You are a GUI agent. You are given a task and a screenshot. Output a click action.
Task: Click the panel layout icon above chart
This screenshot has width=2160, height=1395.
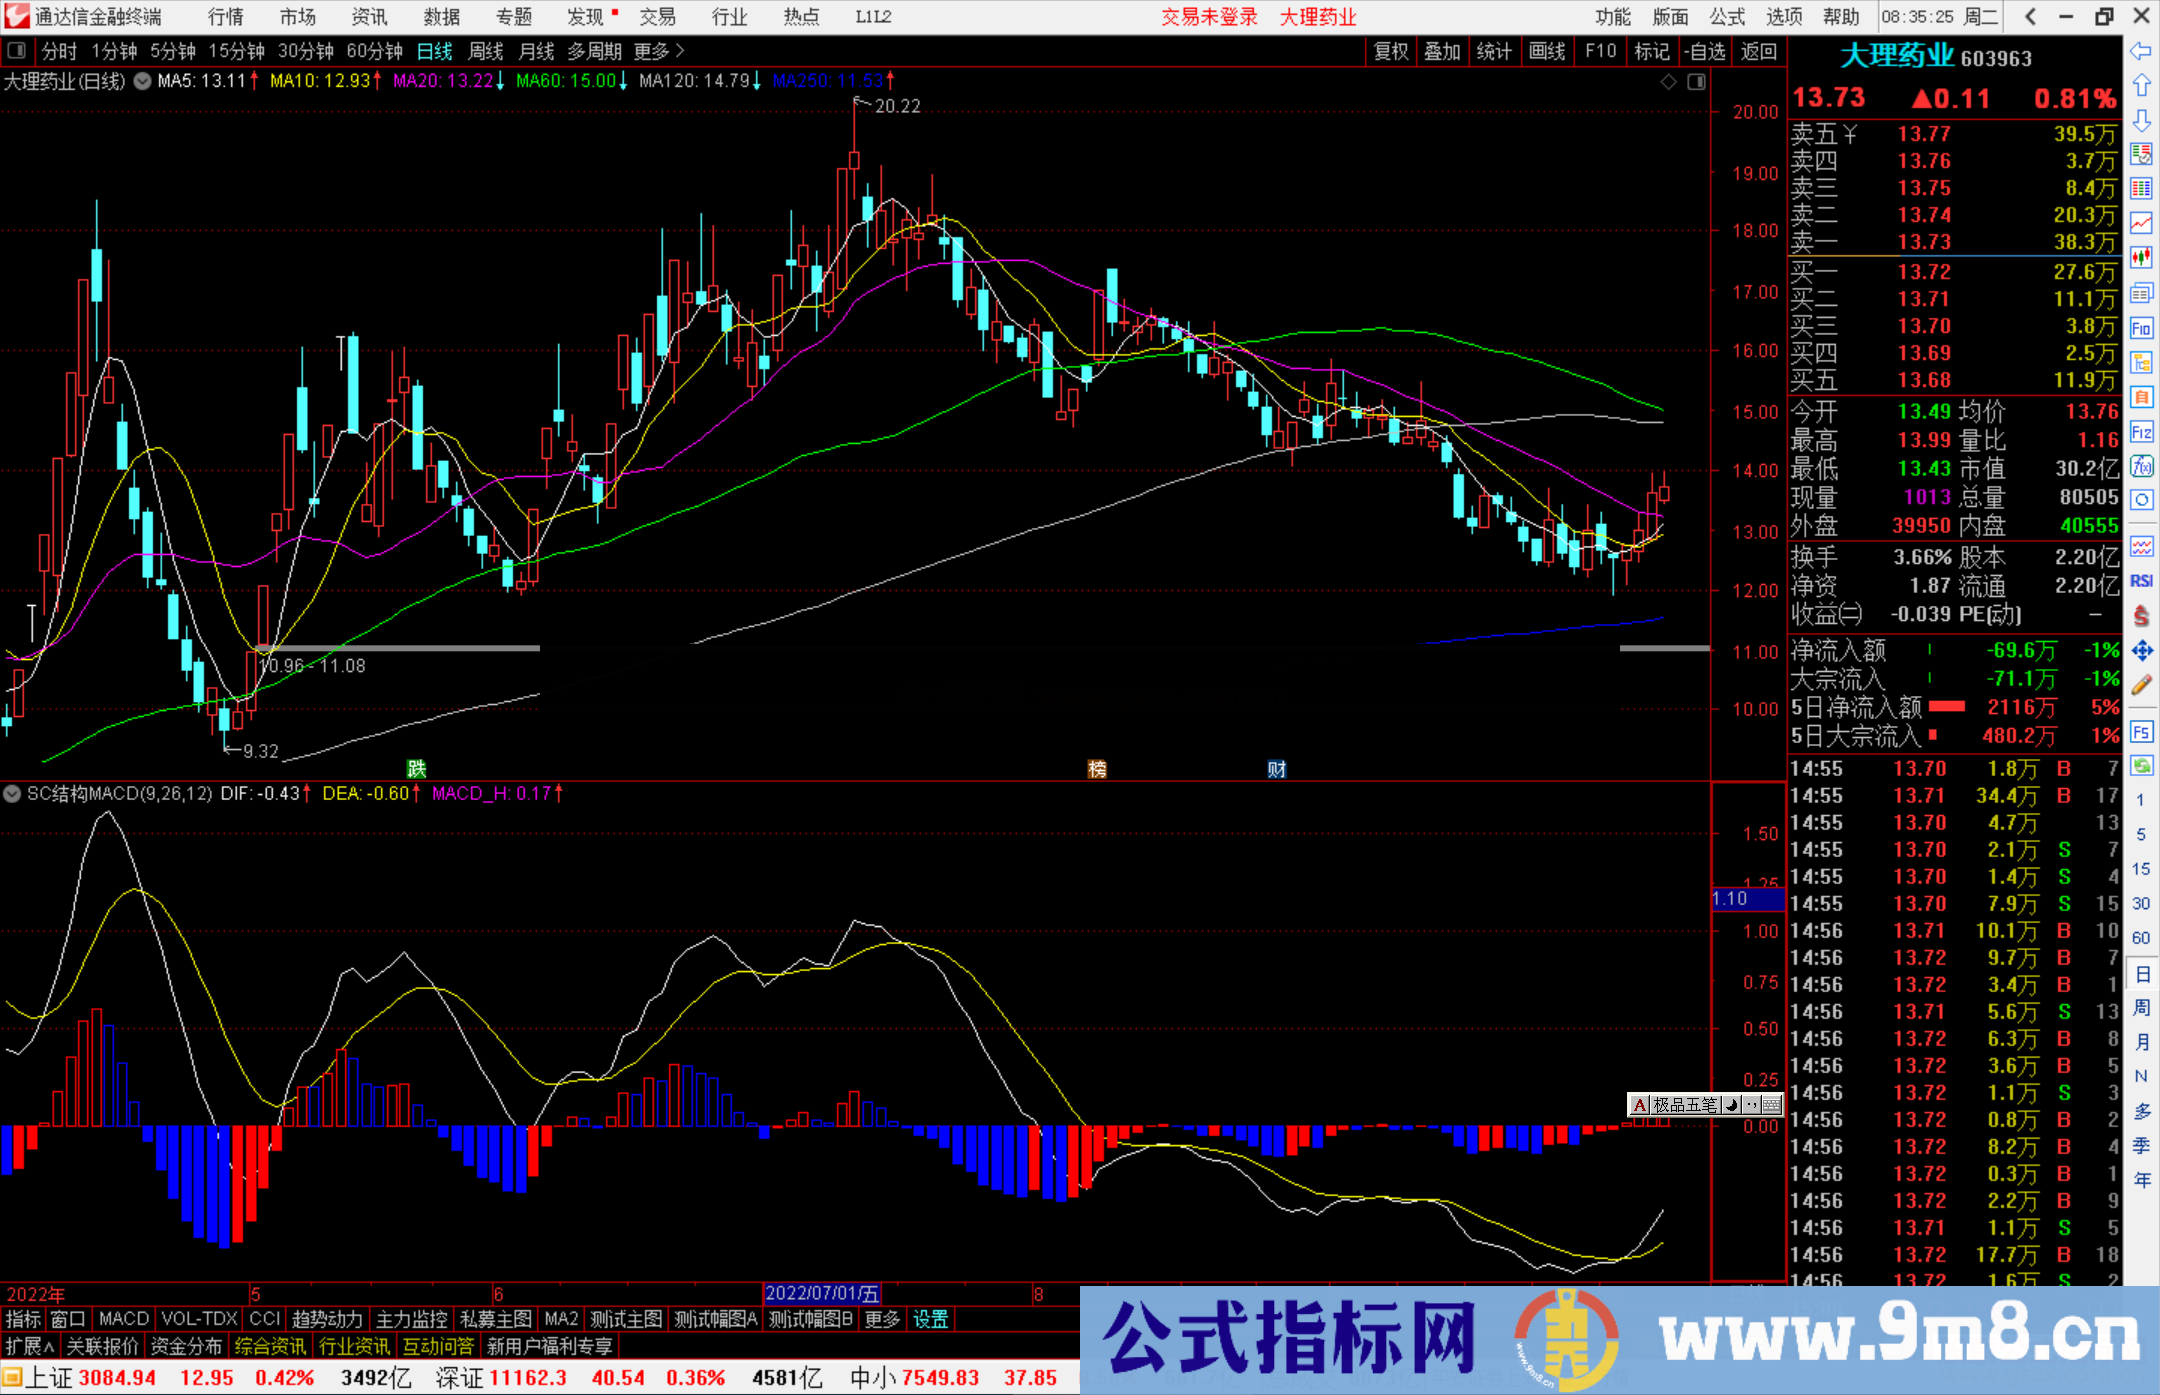click(x=1696, y=82)
